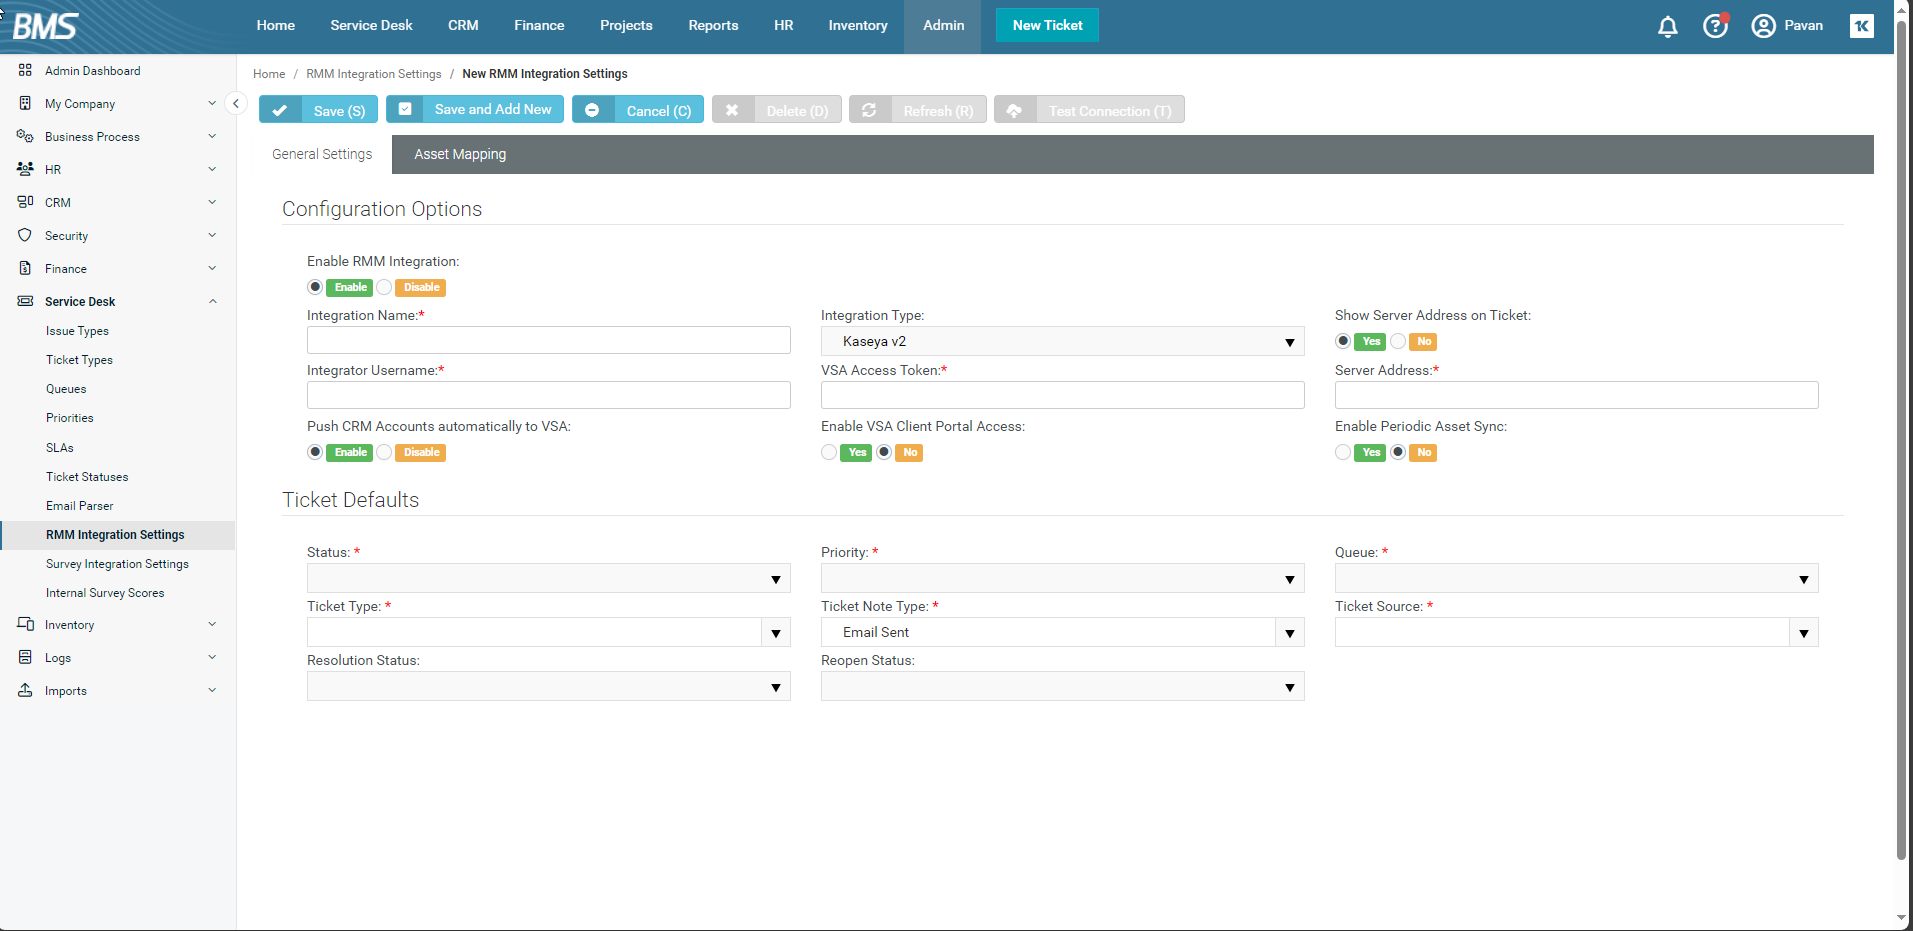Viewport: 1913px width, 931px height.
Task: Click the Save and Add New button
Action: click(475, 110)
